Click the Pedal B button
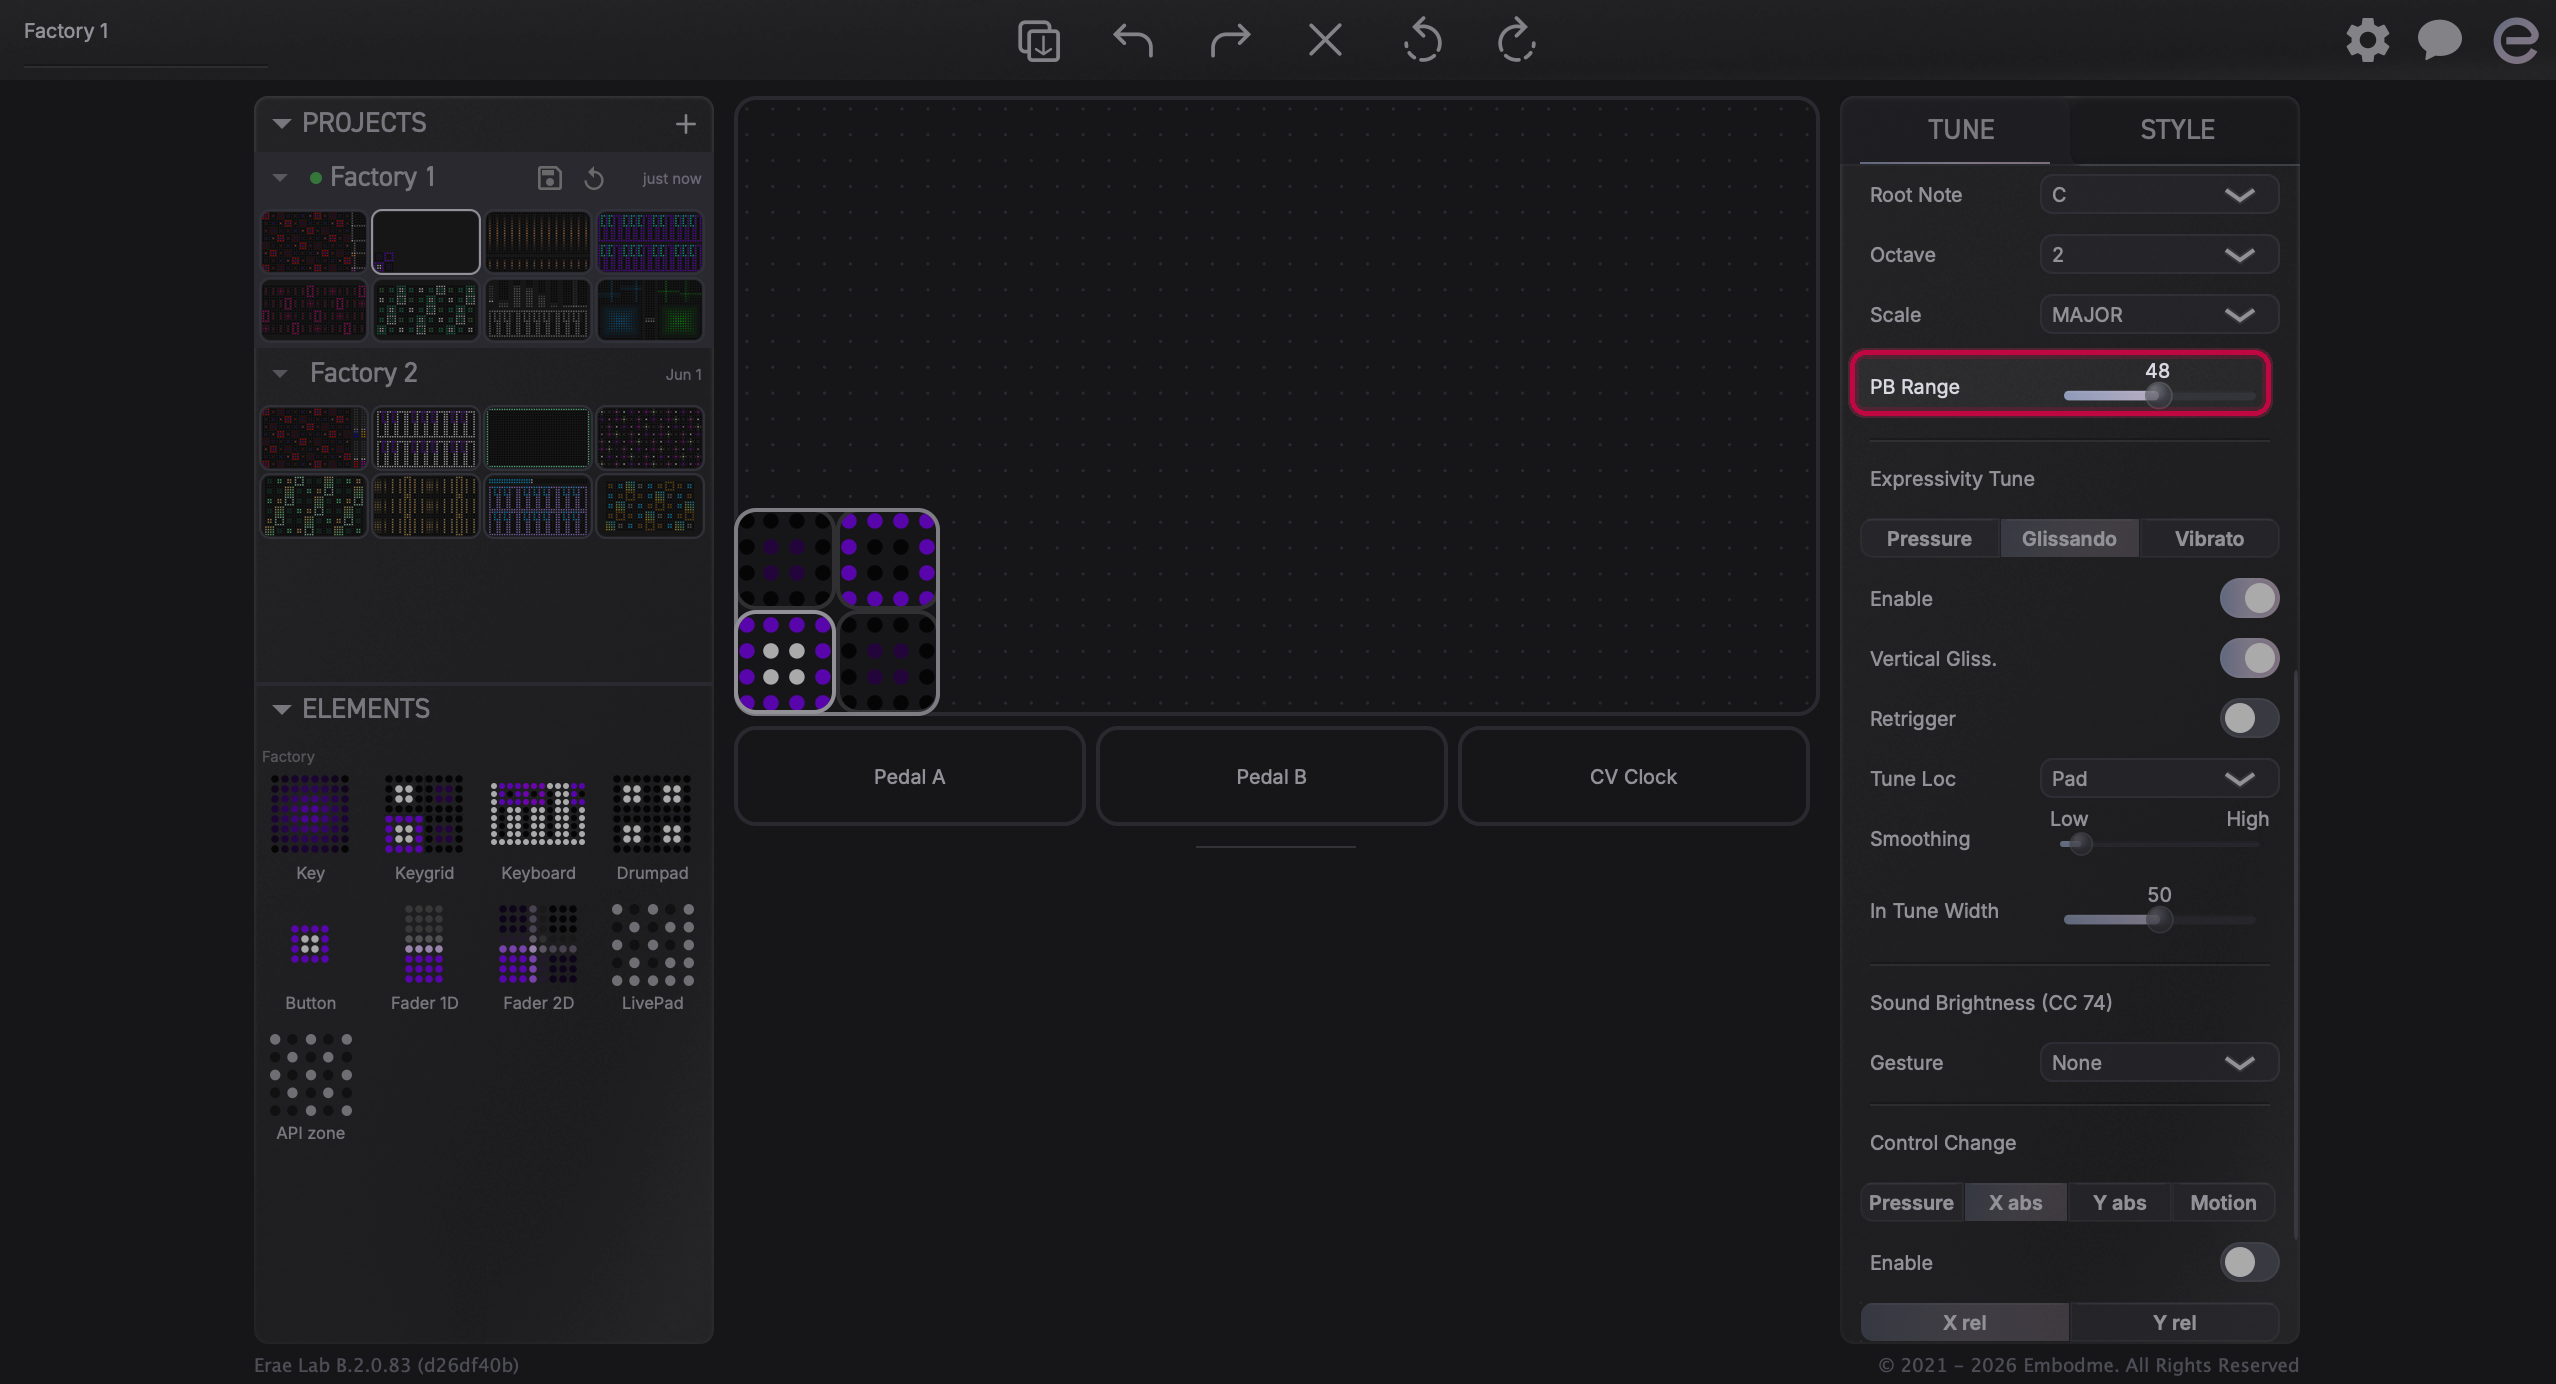 click(1271, 776)
